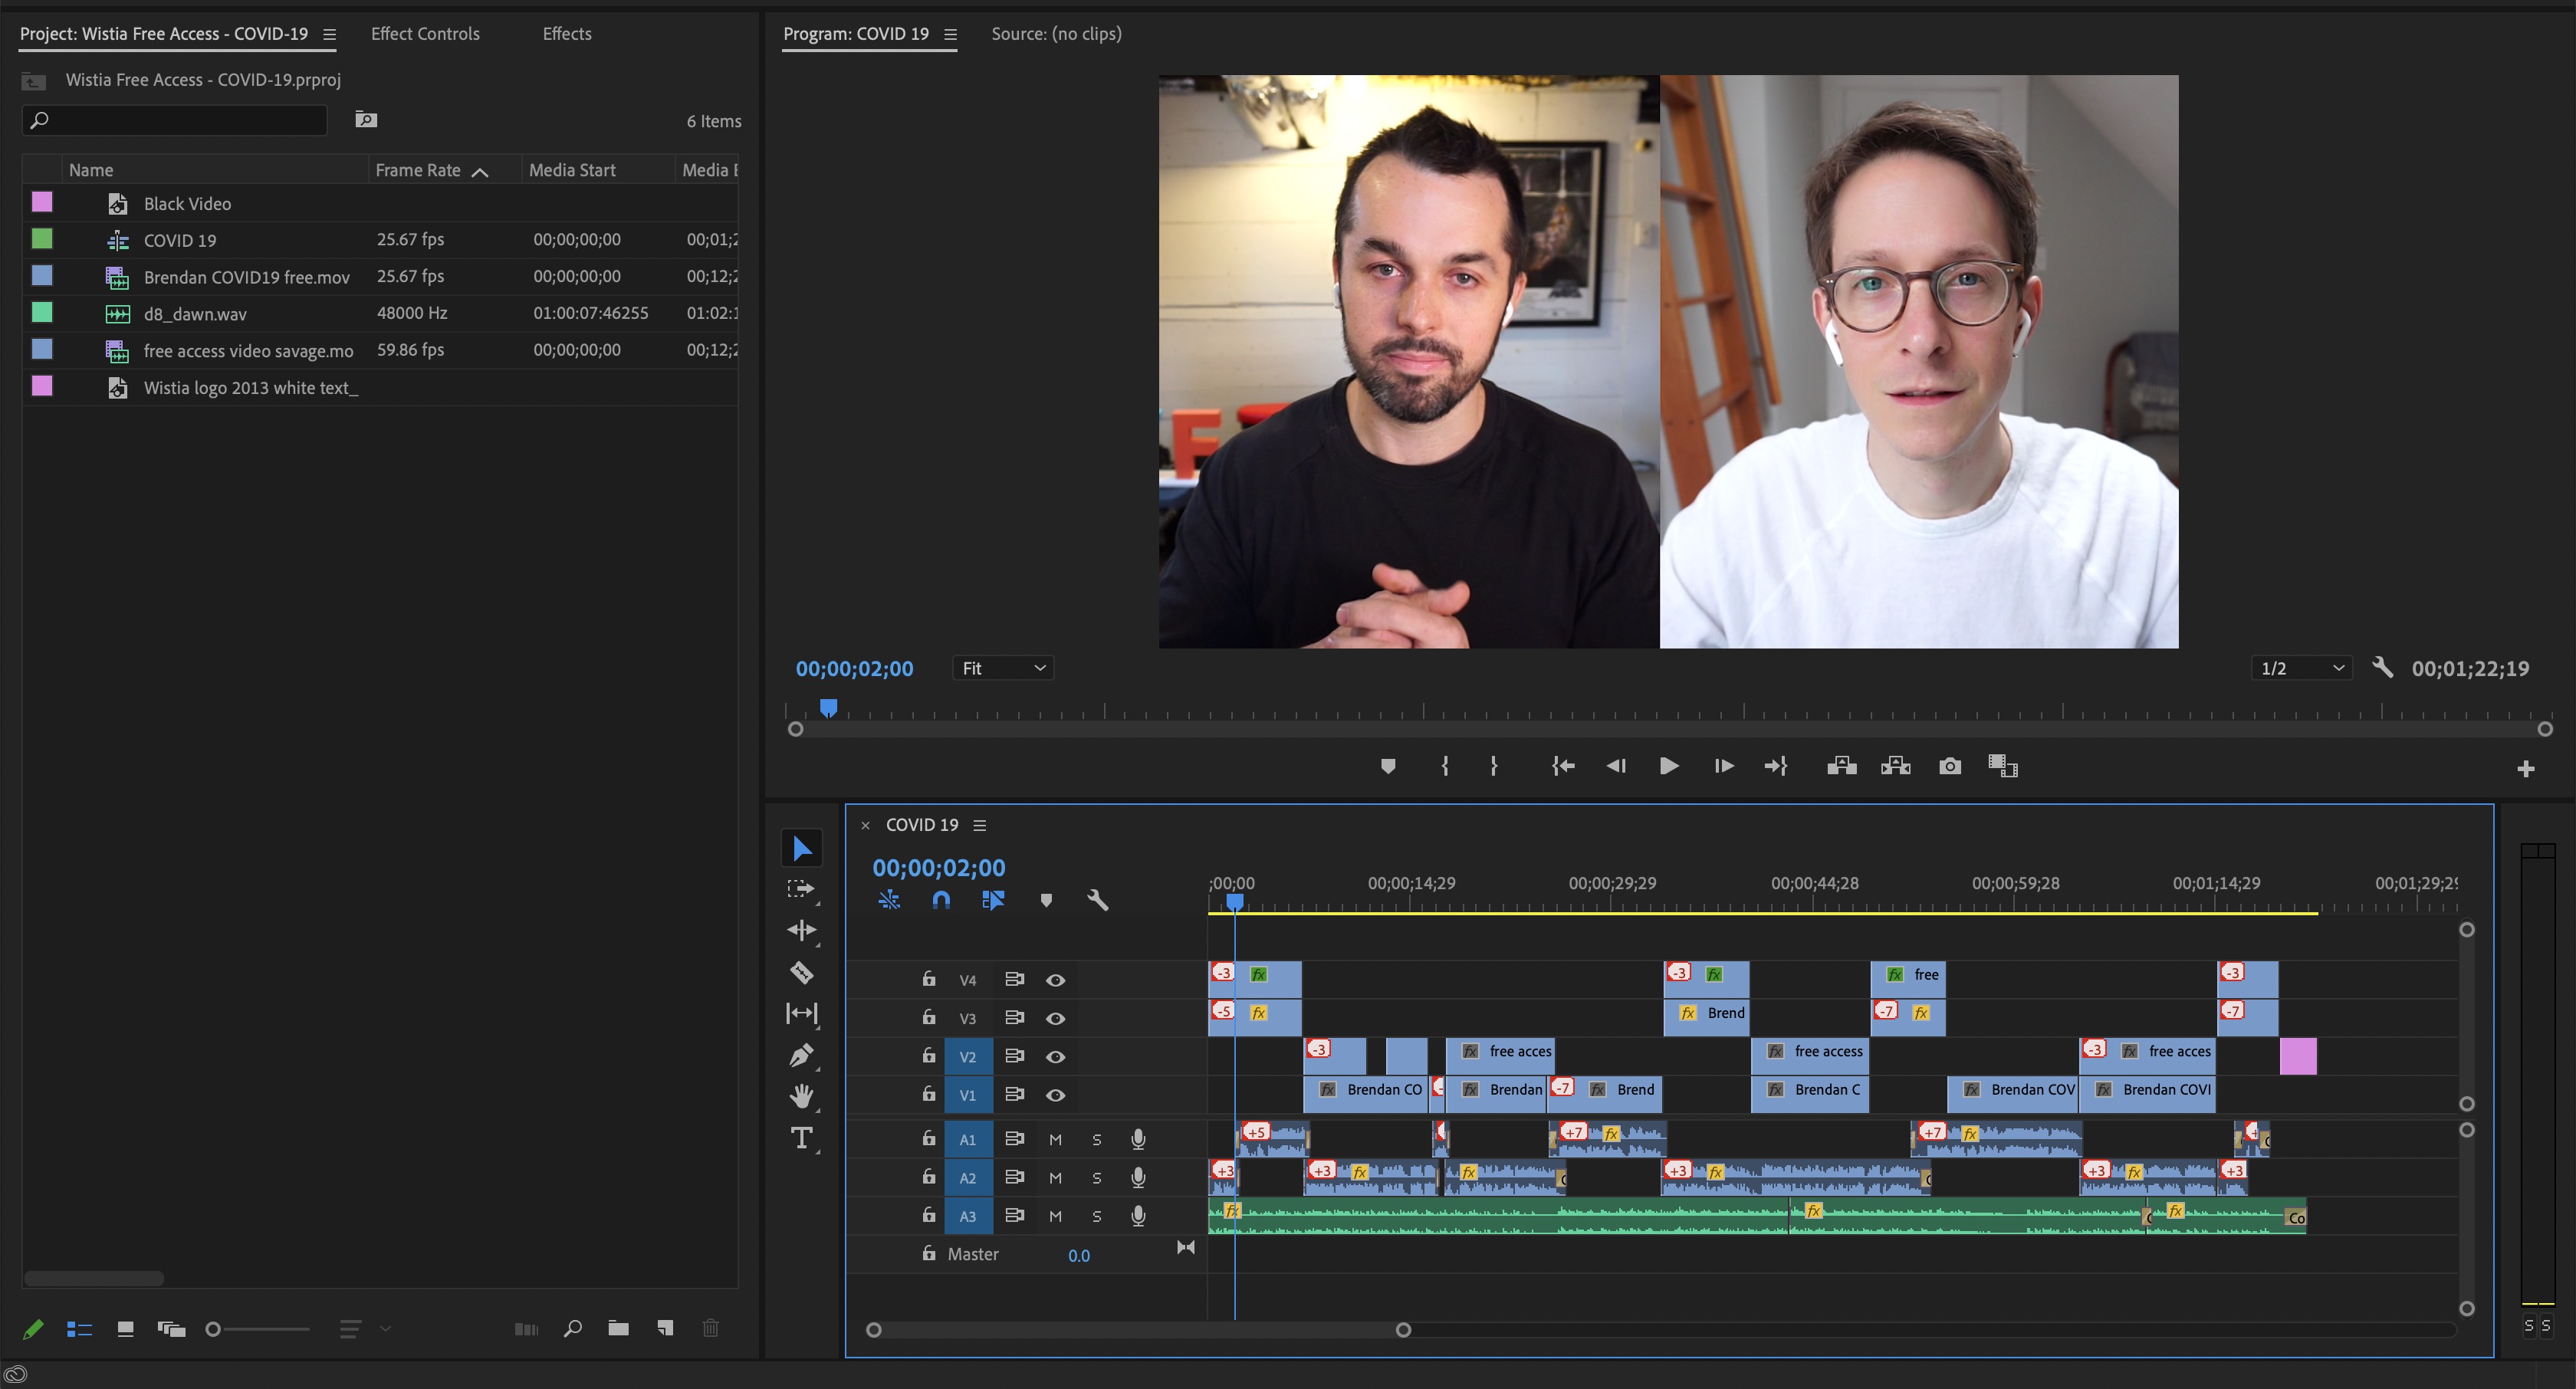
Task: Open the Fit zoom level dropdown
Action: [1003, 668]
